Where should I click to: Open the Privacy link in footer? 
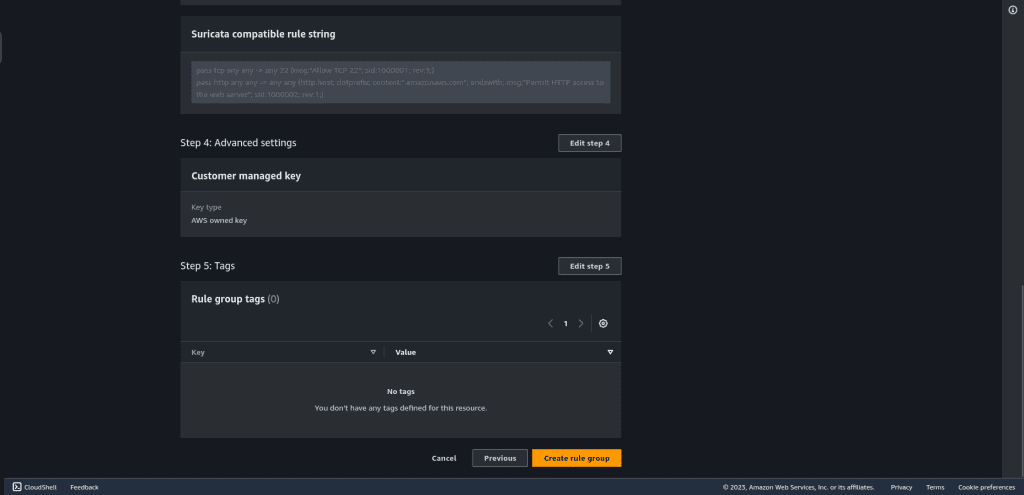click(x=901, y=487)
